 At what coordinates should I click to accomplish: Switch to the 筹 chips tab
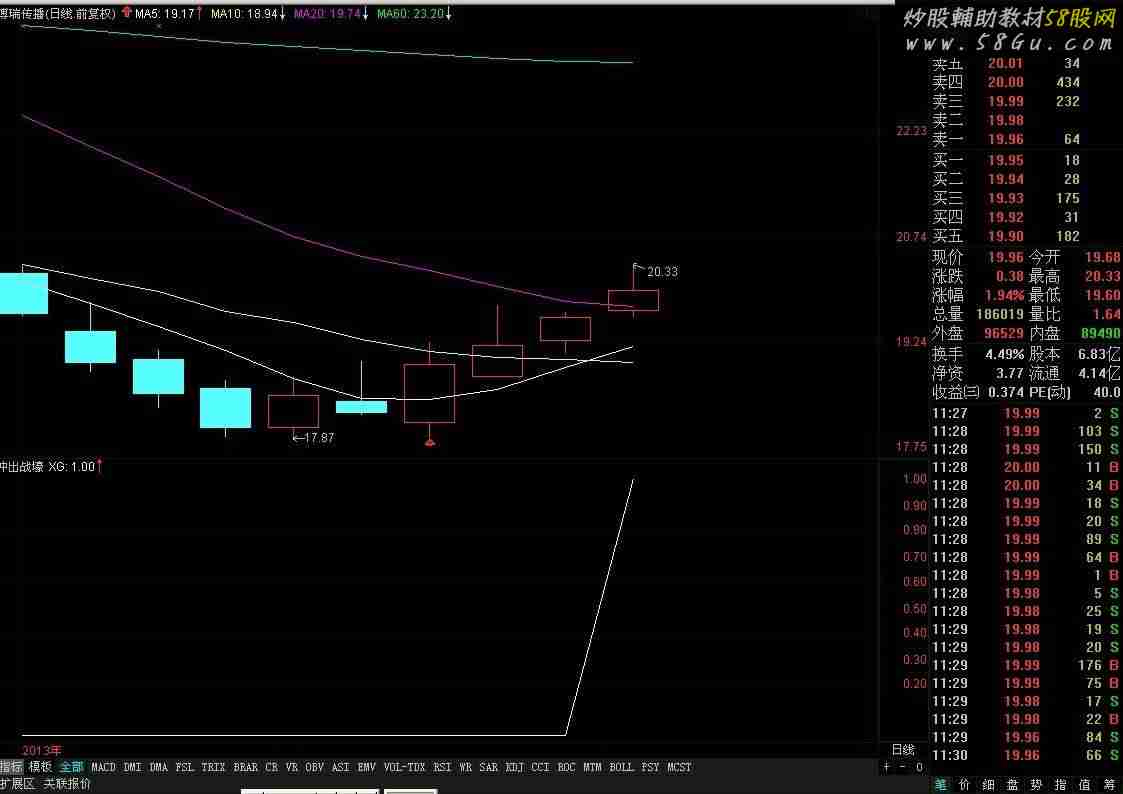[1109, 785]
